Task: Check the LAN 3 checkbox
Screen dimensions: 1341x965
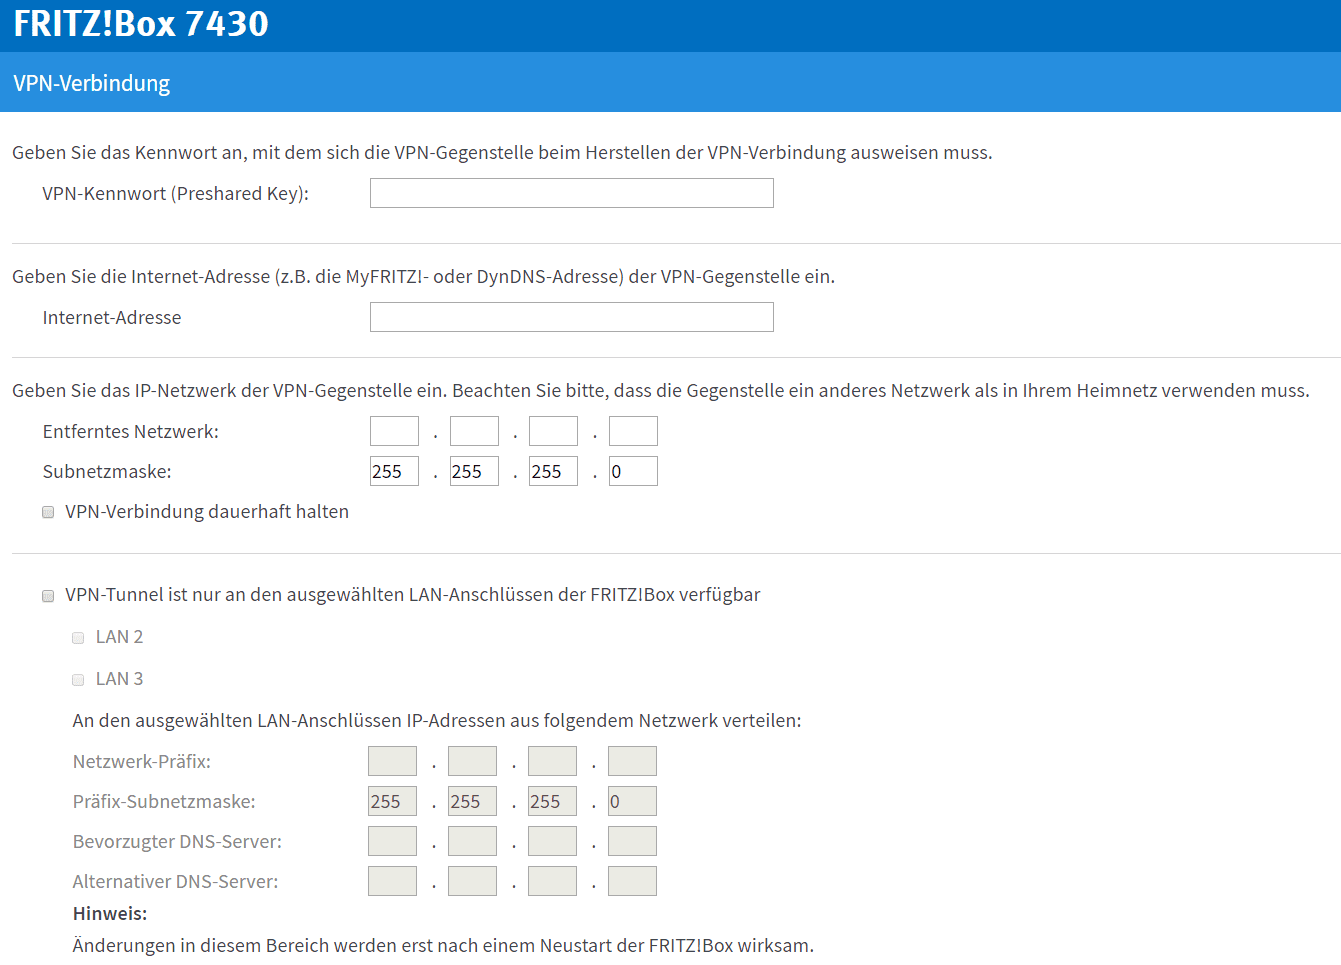Action: click(x=78, y=680)
